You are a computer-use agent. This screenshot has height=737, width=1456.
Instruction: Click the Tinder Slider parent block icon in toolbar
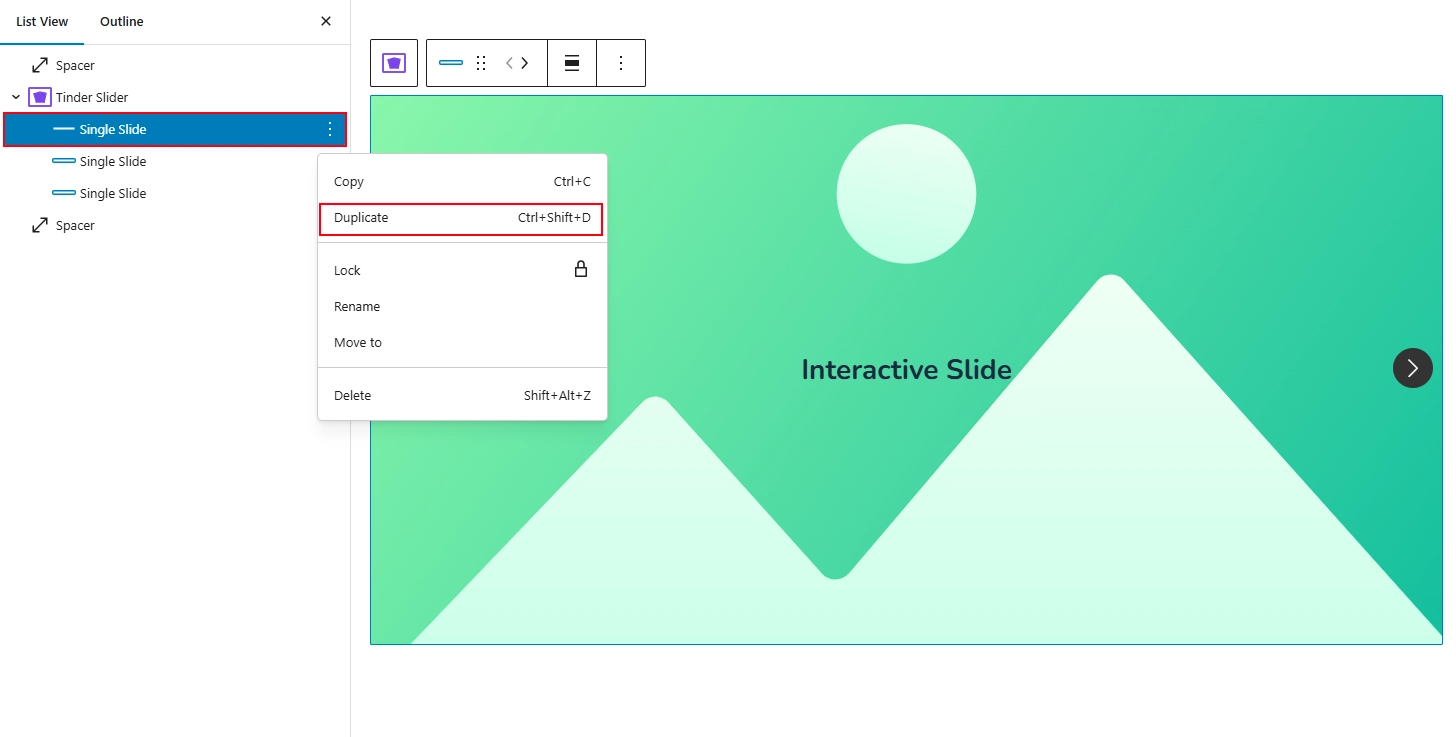point(394,63)
